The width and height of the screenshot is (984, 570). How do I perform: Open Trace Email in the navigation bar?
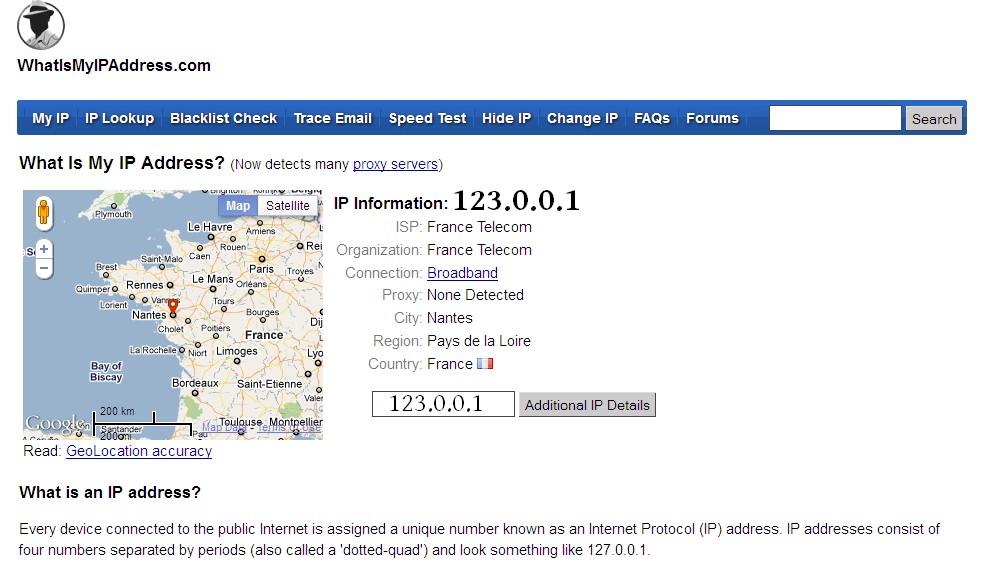click(x=333, y=118)
